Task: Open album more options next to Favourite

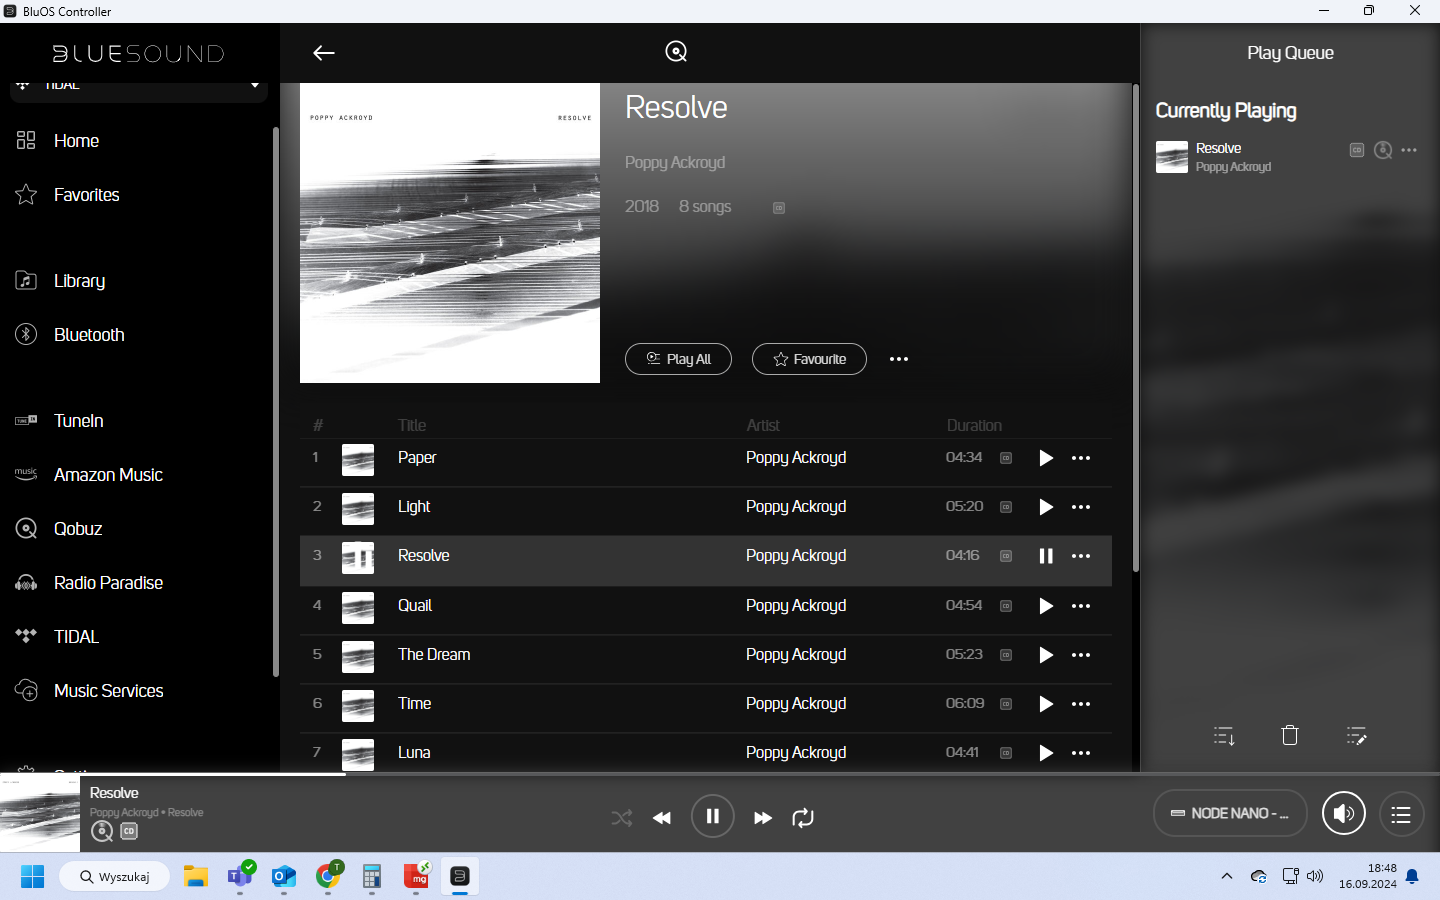Action: pos(899,359)
